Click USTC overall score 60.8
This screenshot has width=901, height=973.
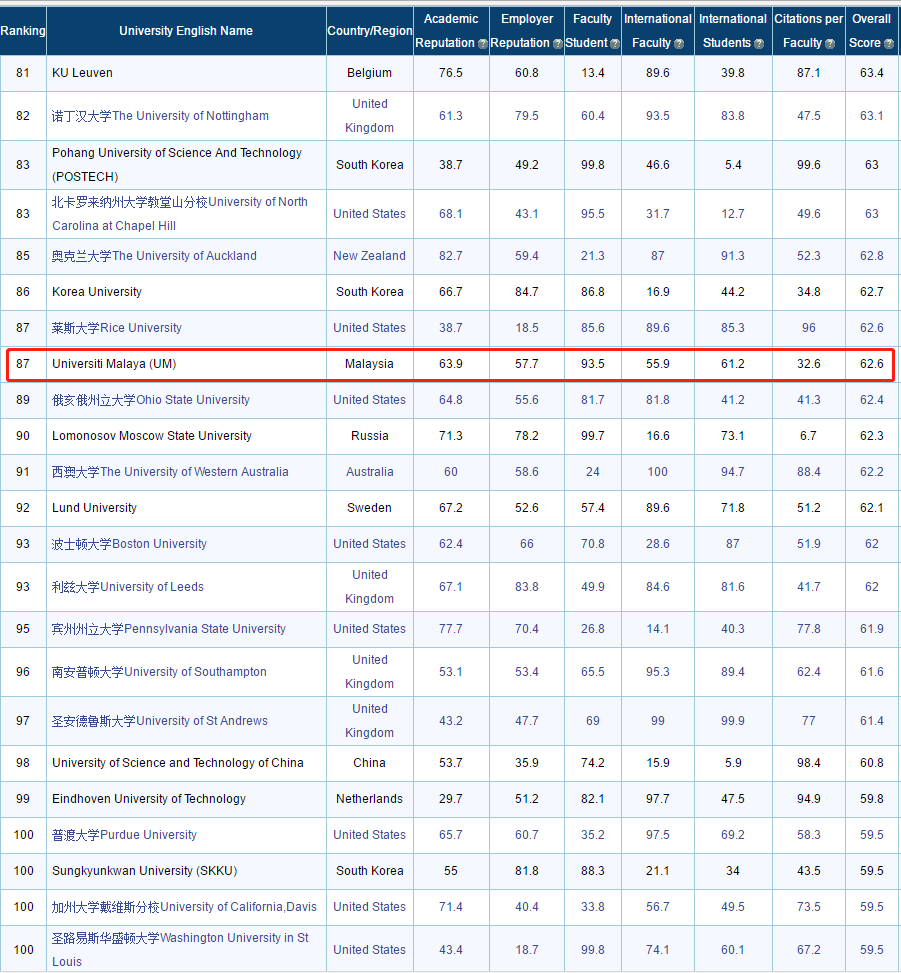872,763
